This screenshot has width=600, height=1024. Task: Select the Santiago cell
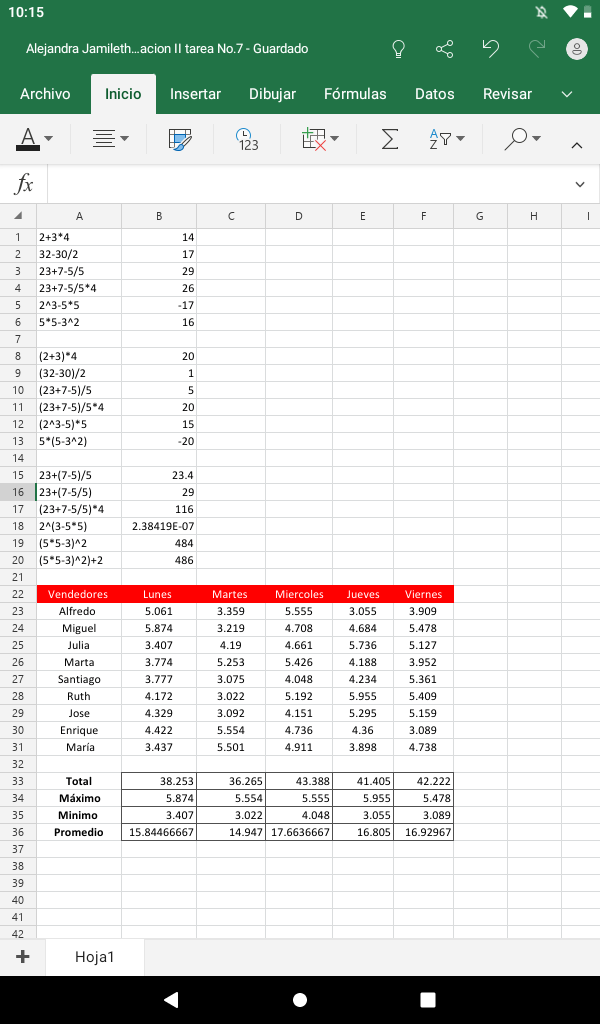[79, 679]
